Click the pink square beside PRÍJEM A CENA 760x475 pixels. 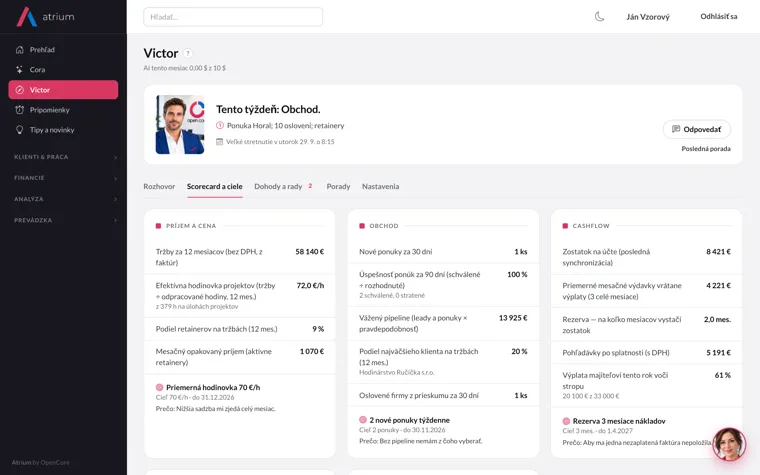point(158,226)
